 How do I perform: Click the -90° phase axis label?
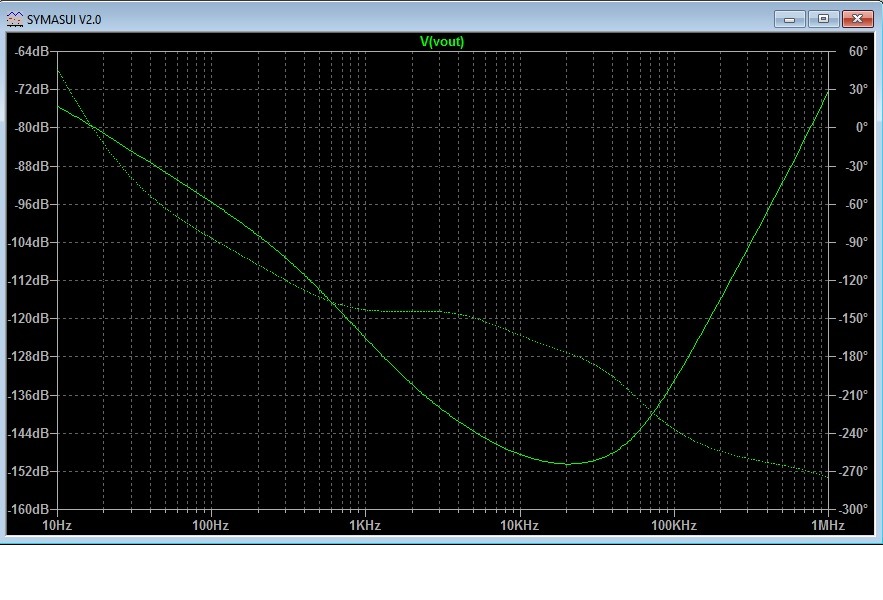(x=857, y=242)
